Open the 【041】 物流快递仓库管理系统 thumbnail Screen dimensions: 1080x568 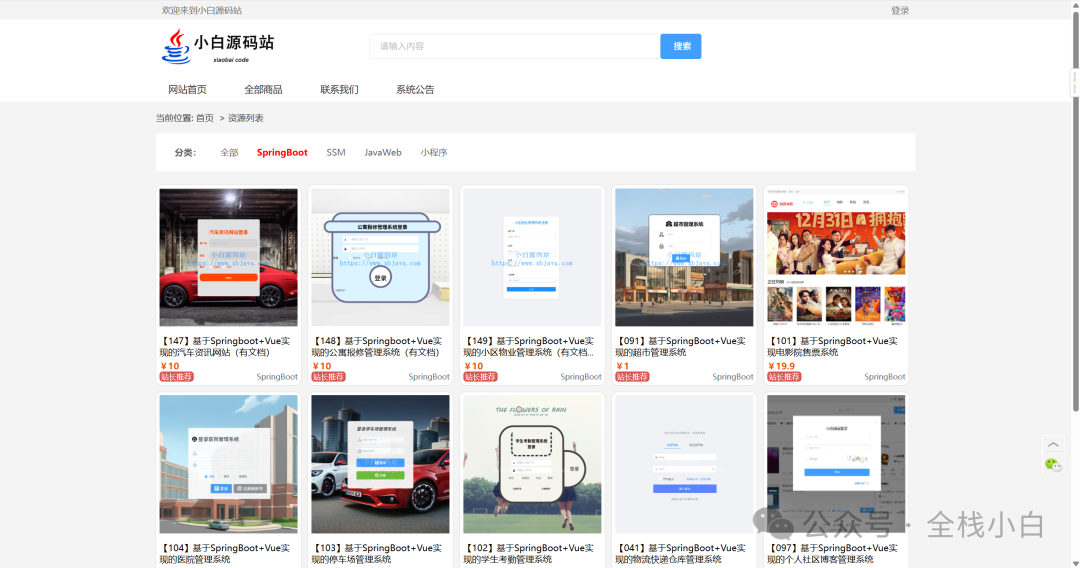click(684, 464)
